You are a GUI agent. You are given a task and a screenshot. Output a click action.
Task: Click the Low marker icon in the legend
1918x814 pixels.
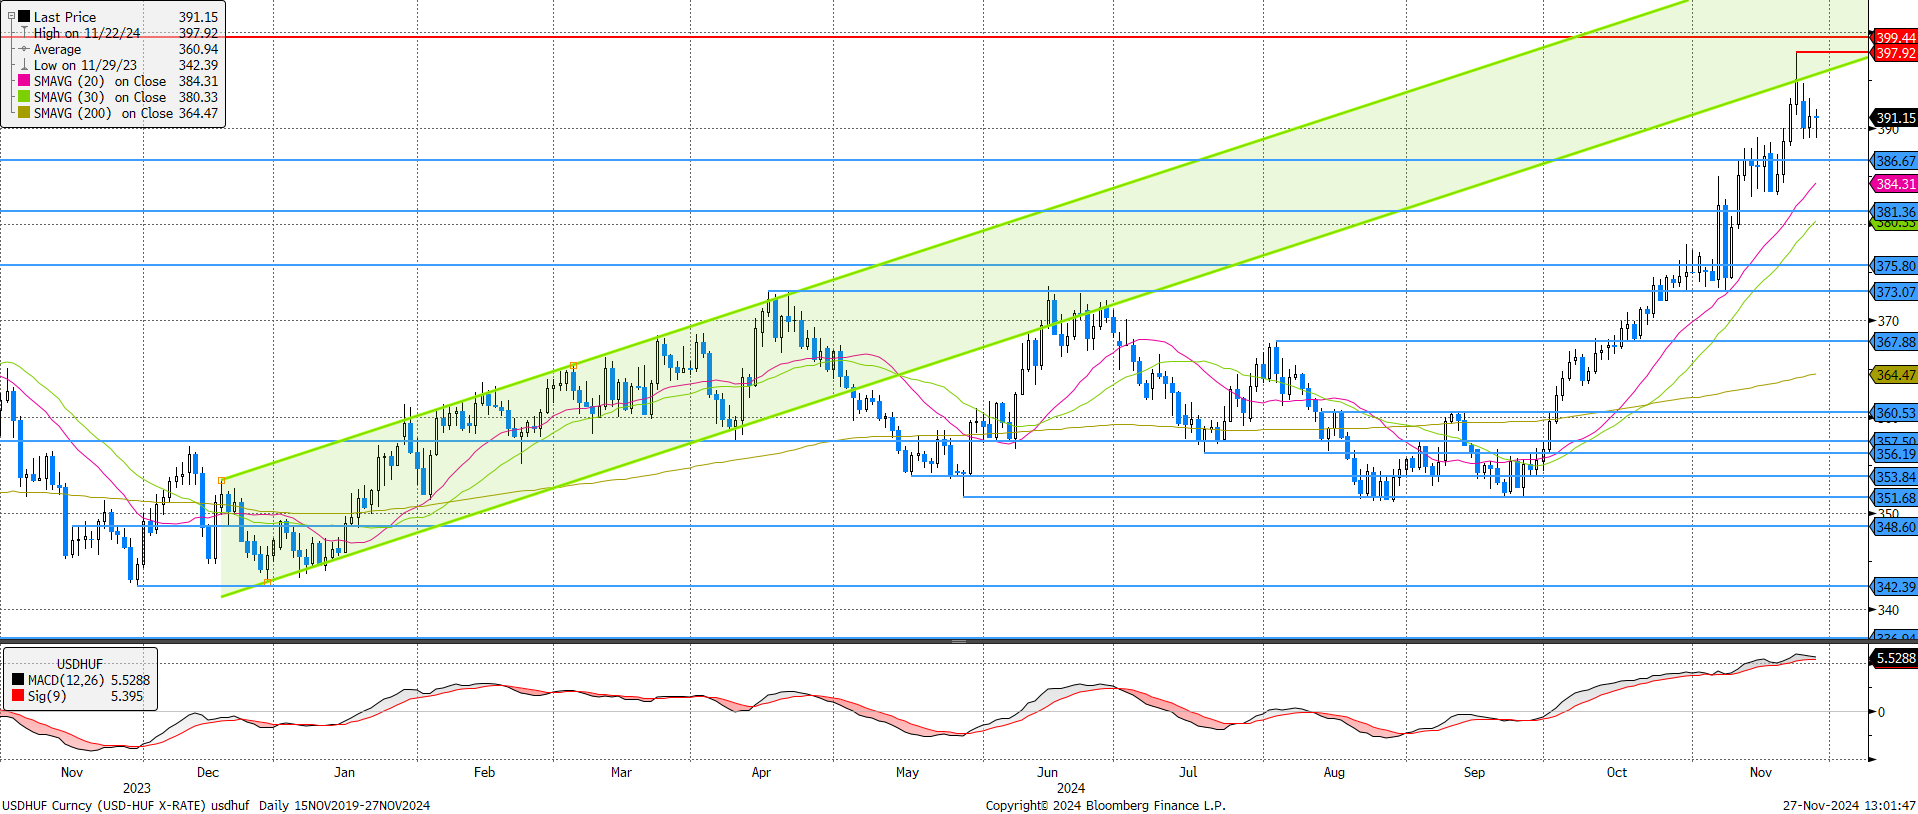(24, 65)
